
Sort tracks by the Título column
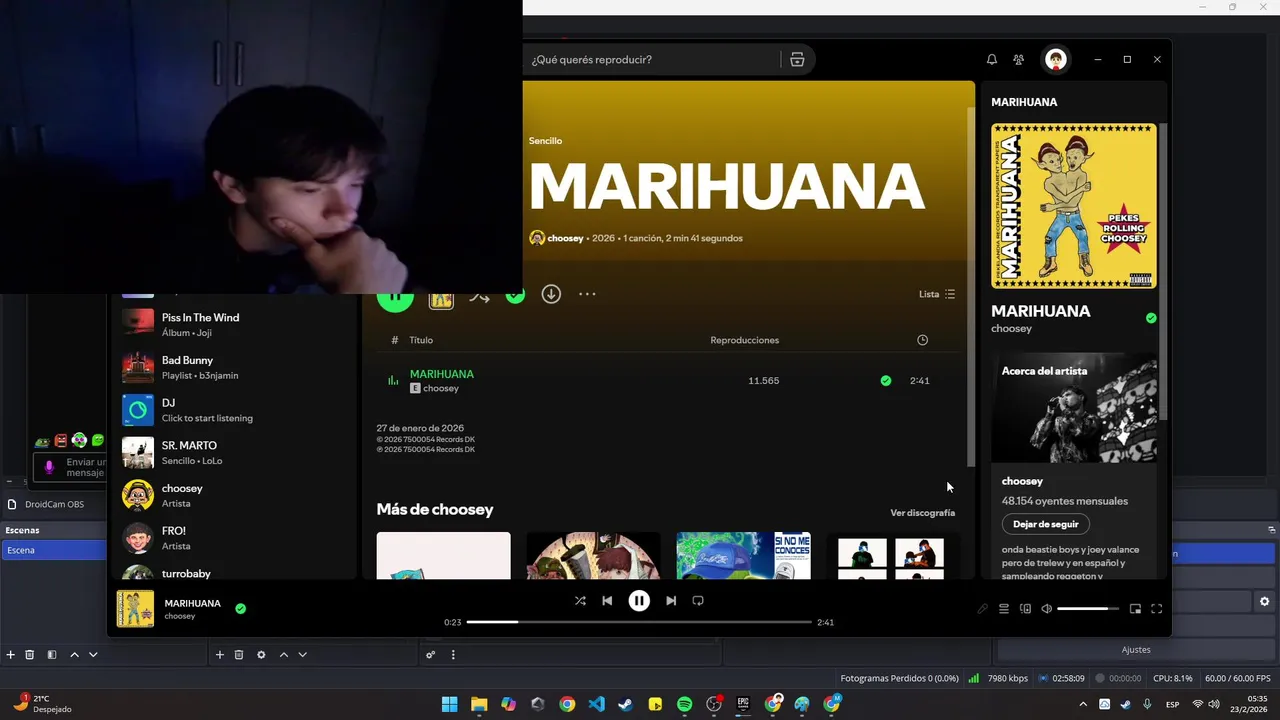(x=421, y=340)
